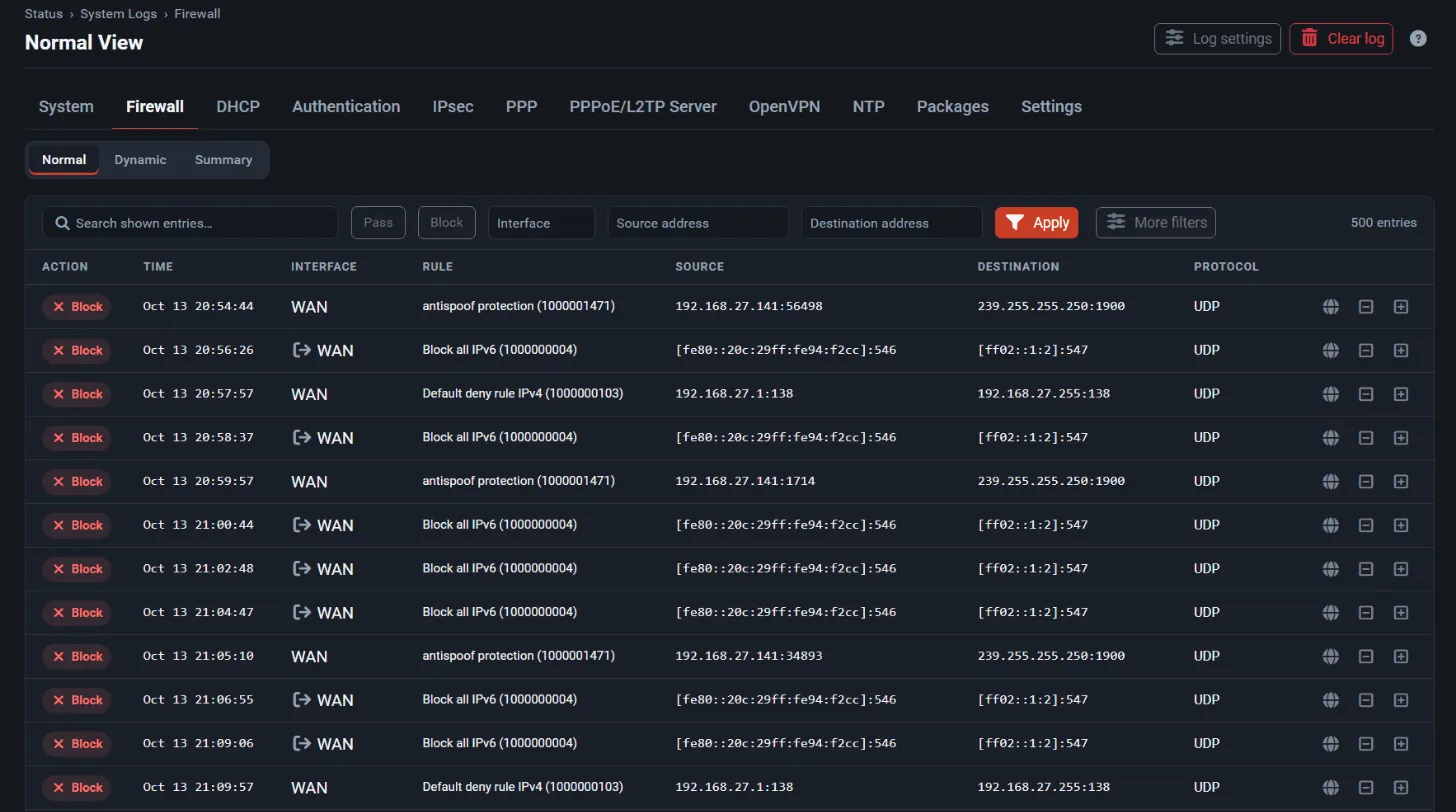Screen dimensions: 1456x812
Task: Click the TIME column header
Action: coord(158,267)
